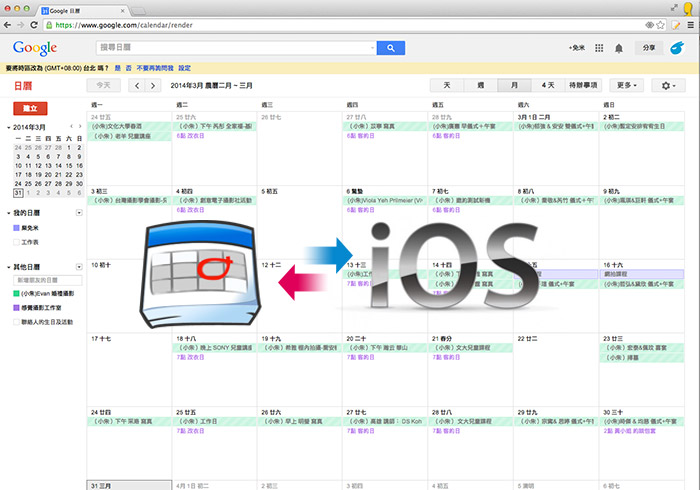The height and width of the screenshot is (490, 700).
Task: Collapse the 2014年3月 mini calendar section
Action: (x=8, y=128)
